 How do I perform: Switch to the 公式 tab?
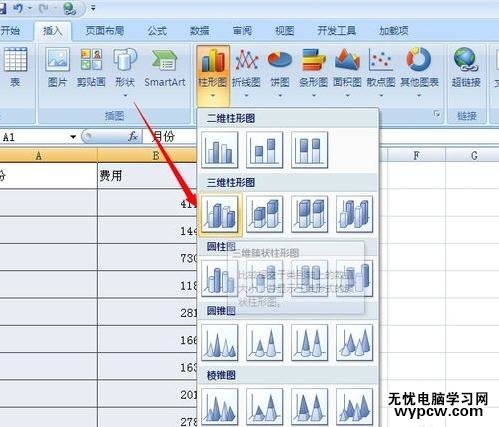click(157, 31)
